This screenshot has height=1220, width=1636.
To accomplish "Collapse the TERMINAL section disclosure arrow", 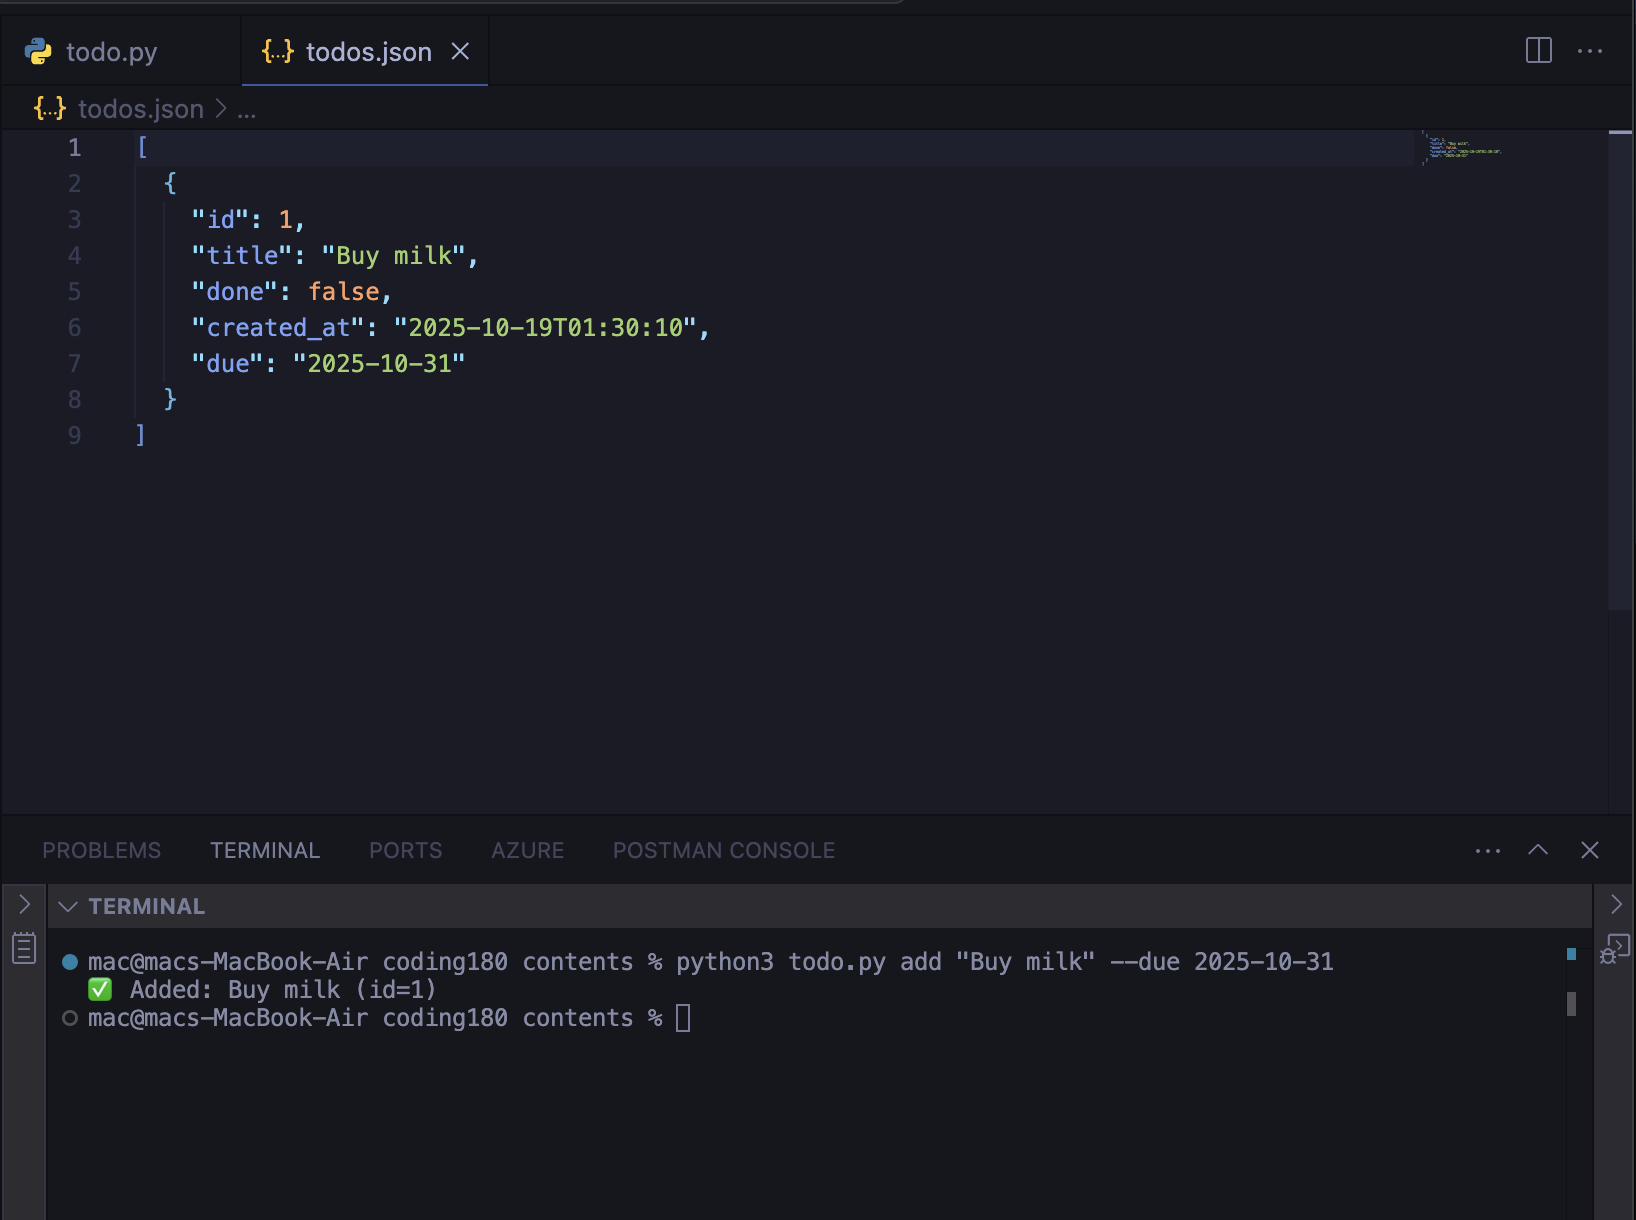I will [x=67, y=906].
